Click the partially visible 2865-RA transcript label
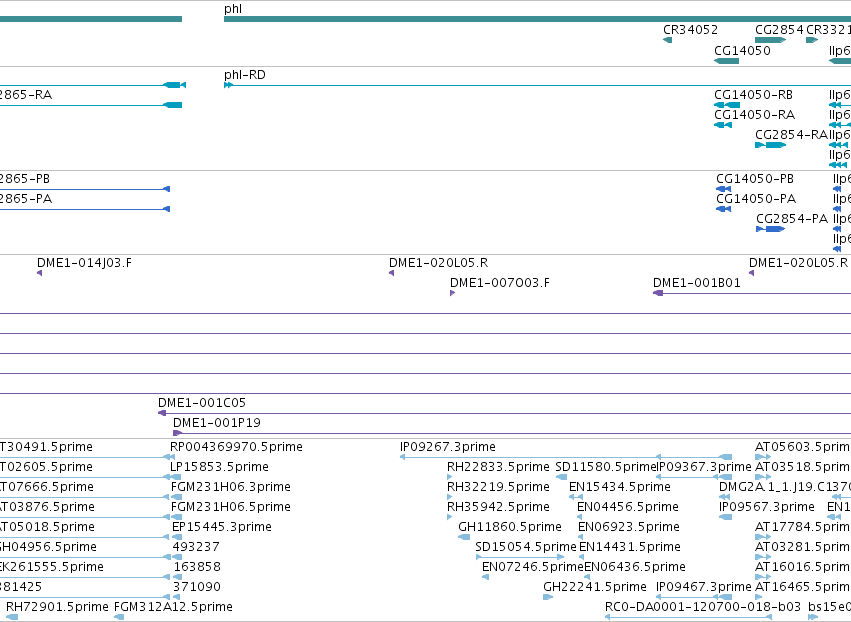This screenshot has width=851, height=622. [x=26, y=95]
